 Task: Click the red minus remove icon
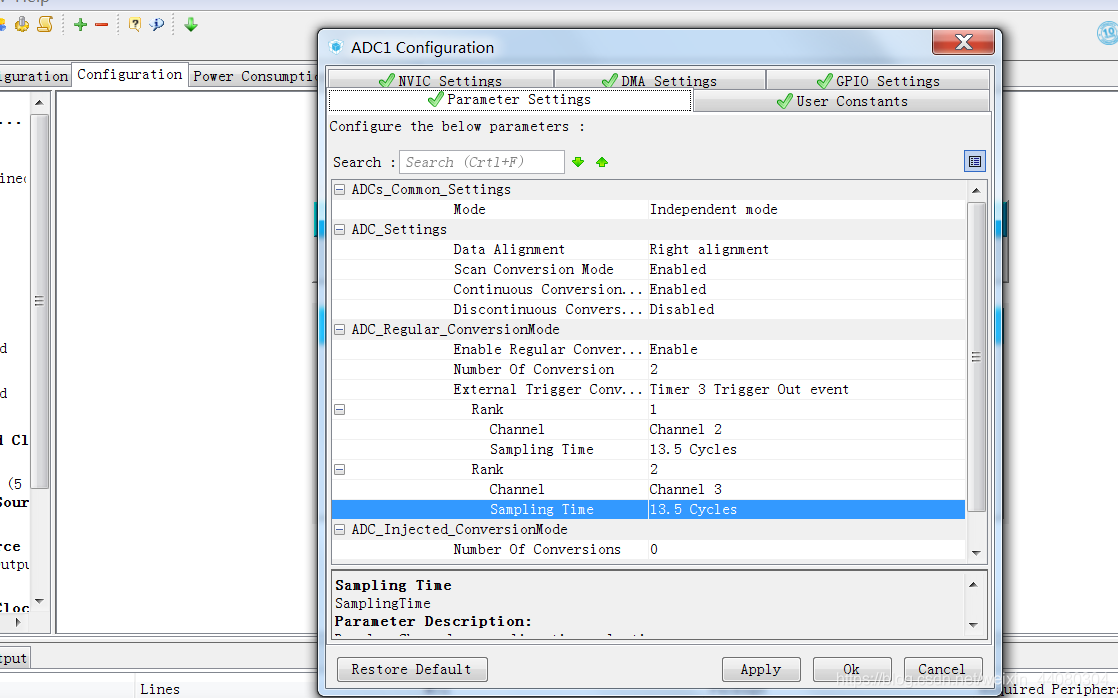(x=101, y=25)
